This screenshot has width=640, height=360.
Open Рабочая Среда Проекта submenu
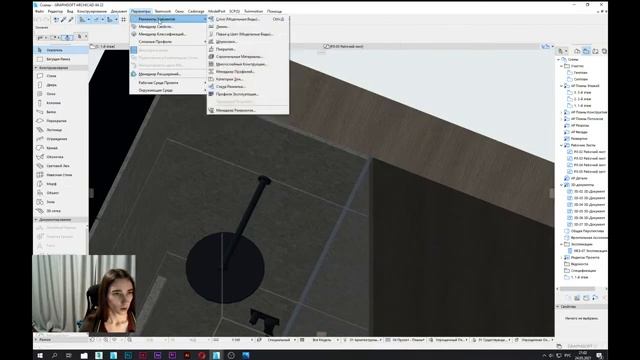168,83
